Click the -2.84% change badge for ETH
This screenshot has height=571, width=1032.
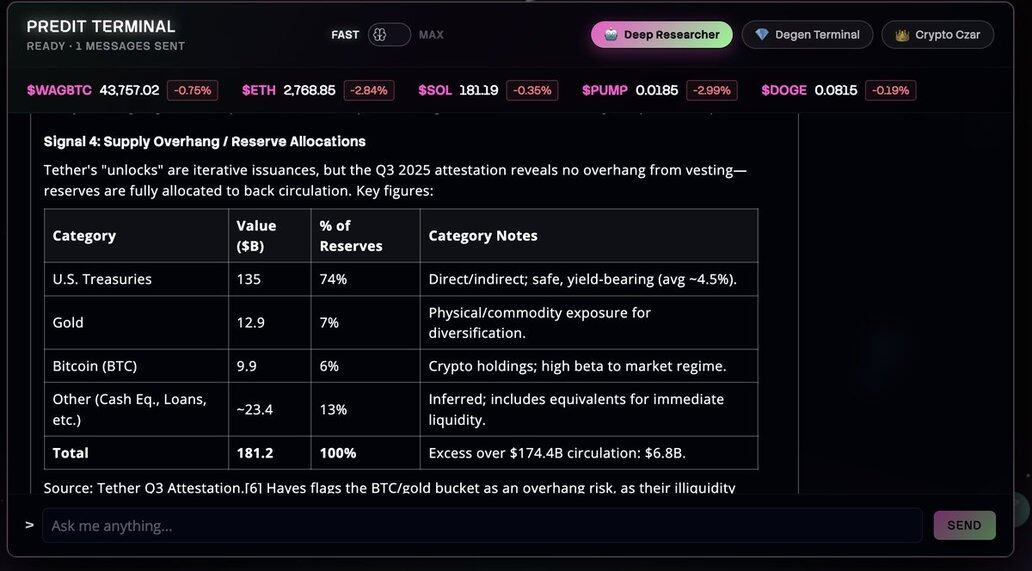pos(369,90)
